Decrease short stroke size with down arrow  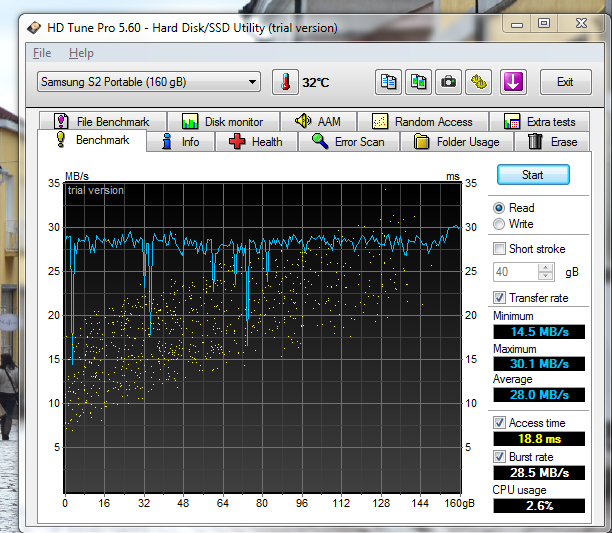[x=546, y=276]
